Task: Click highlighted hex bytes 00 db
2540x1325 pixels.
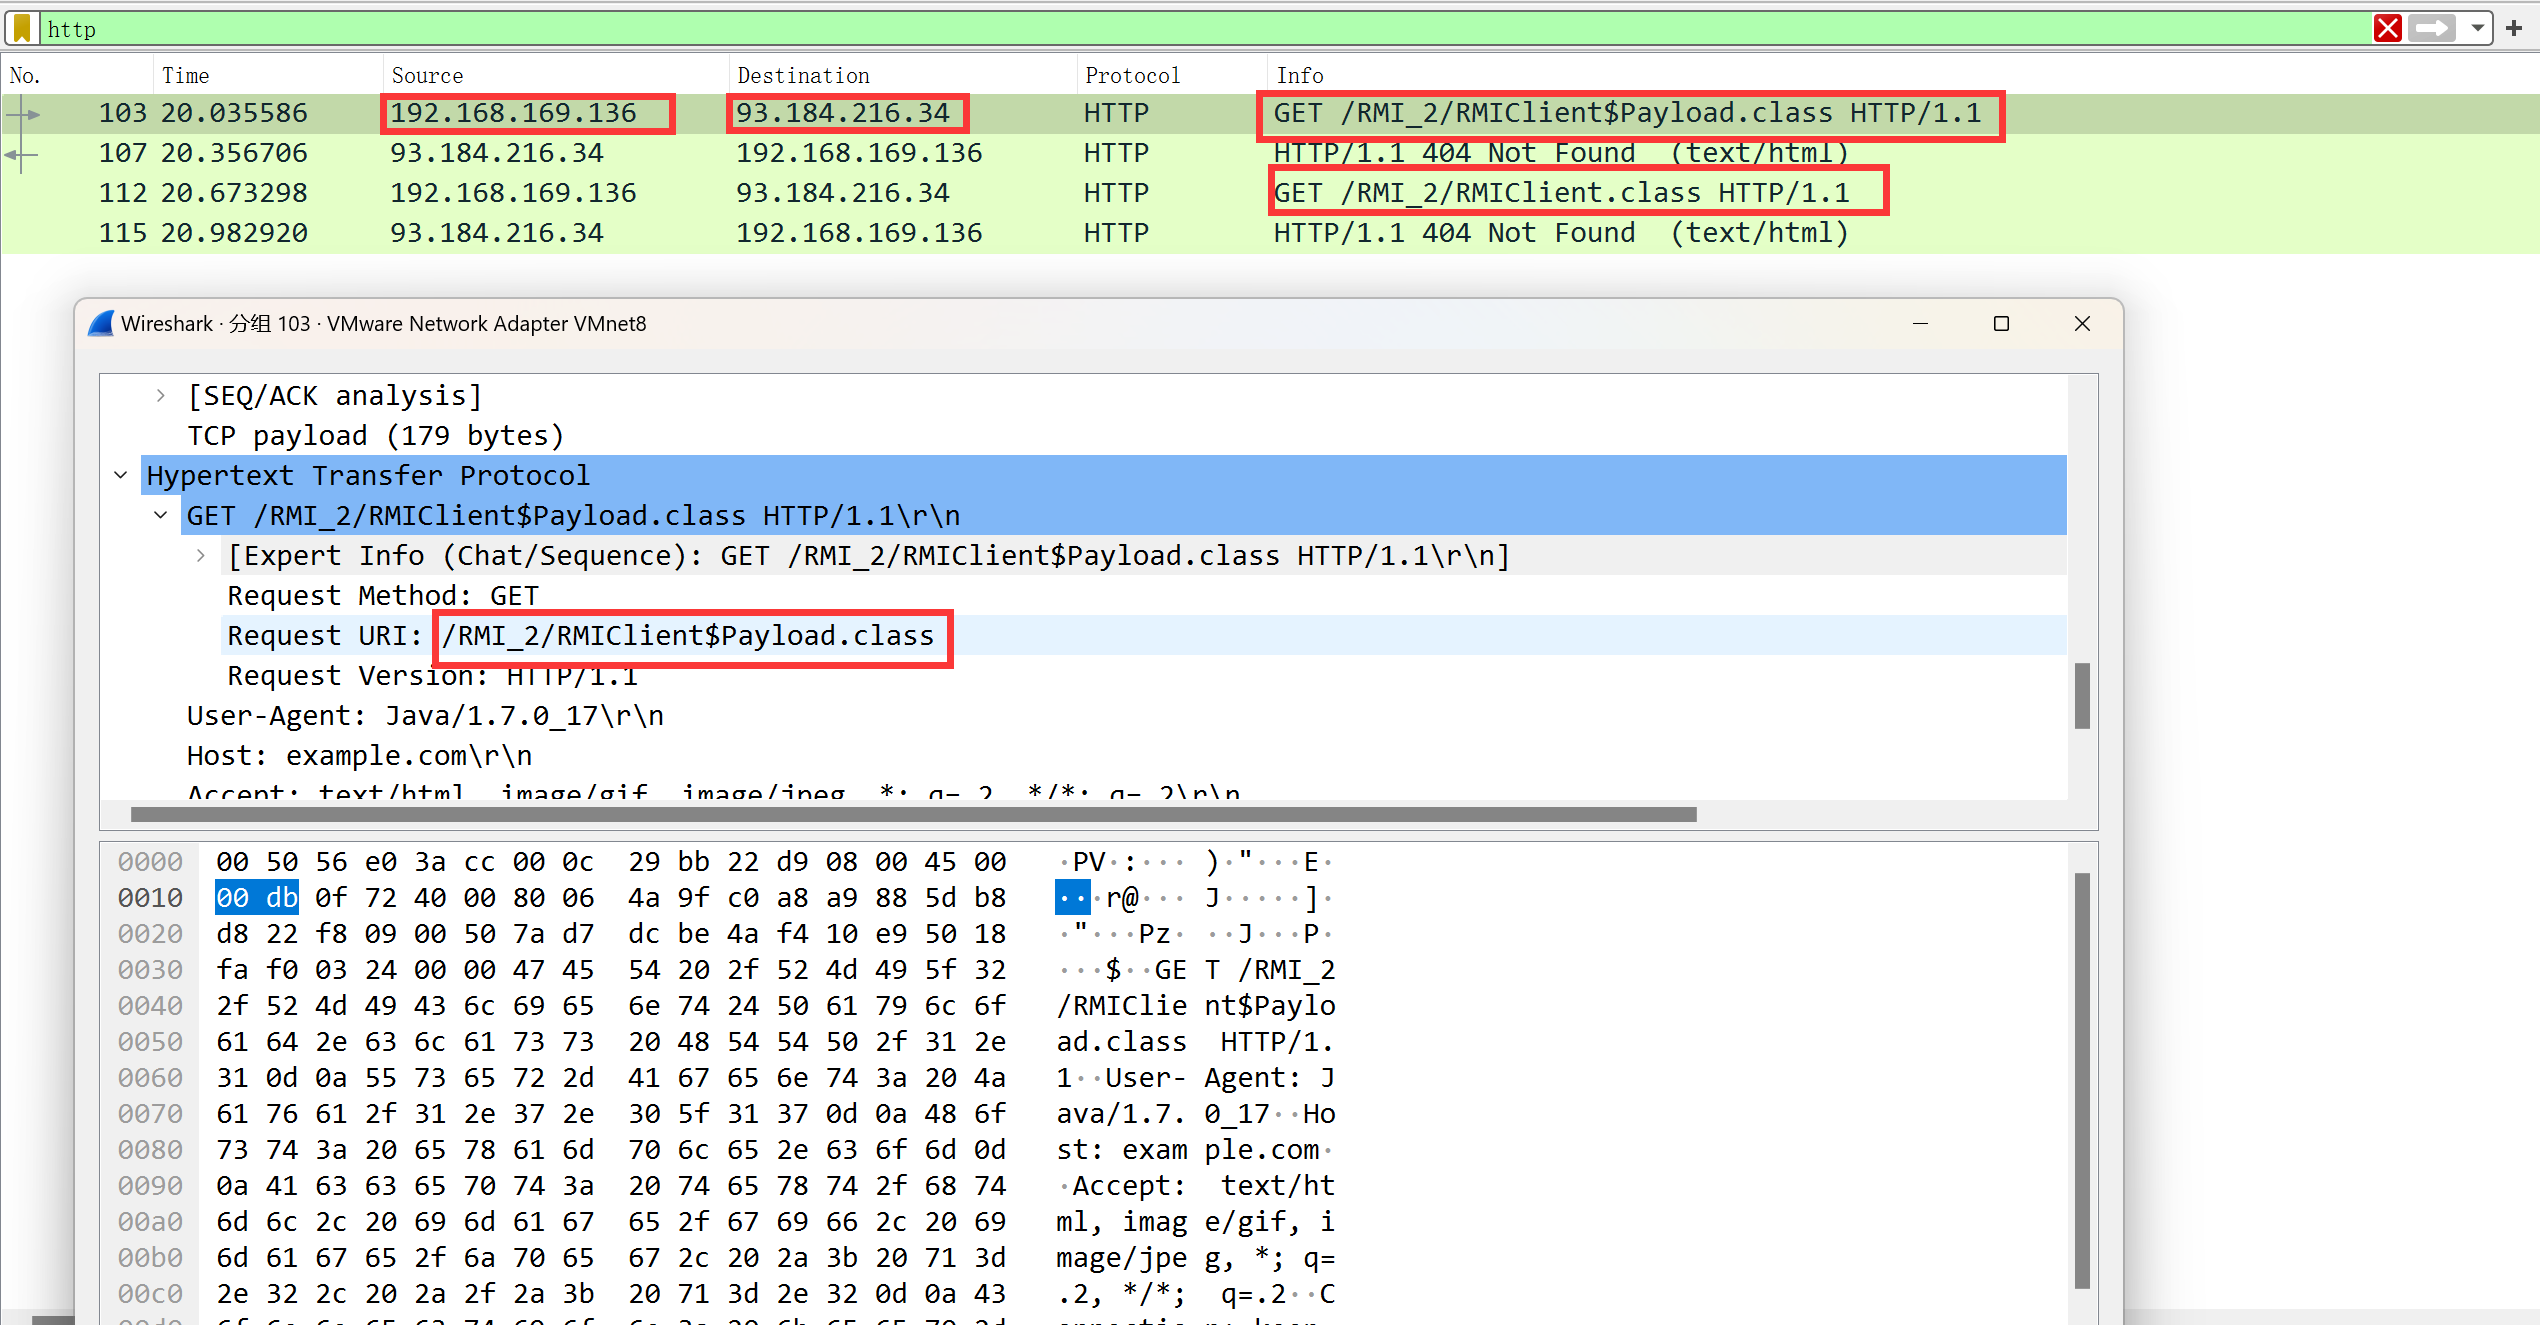Action: (x=257, y=898)
